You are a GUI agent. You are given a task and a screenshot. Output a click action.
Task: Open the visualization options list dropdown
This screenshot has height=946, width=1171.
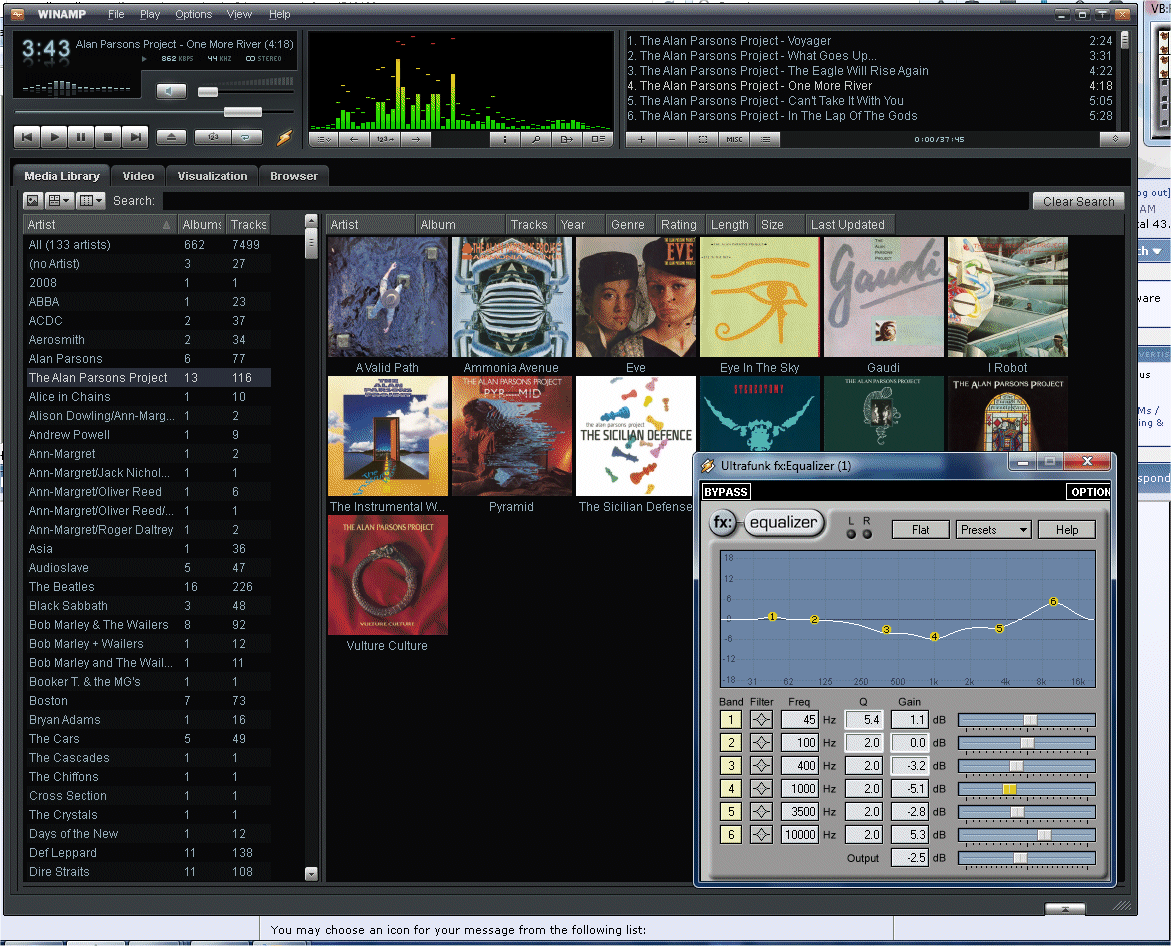point(323,139)
